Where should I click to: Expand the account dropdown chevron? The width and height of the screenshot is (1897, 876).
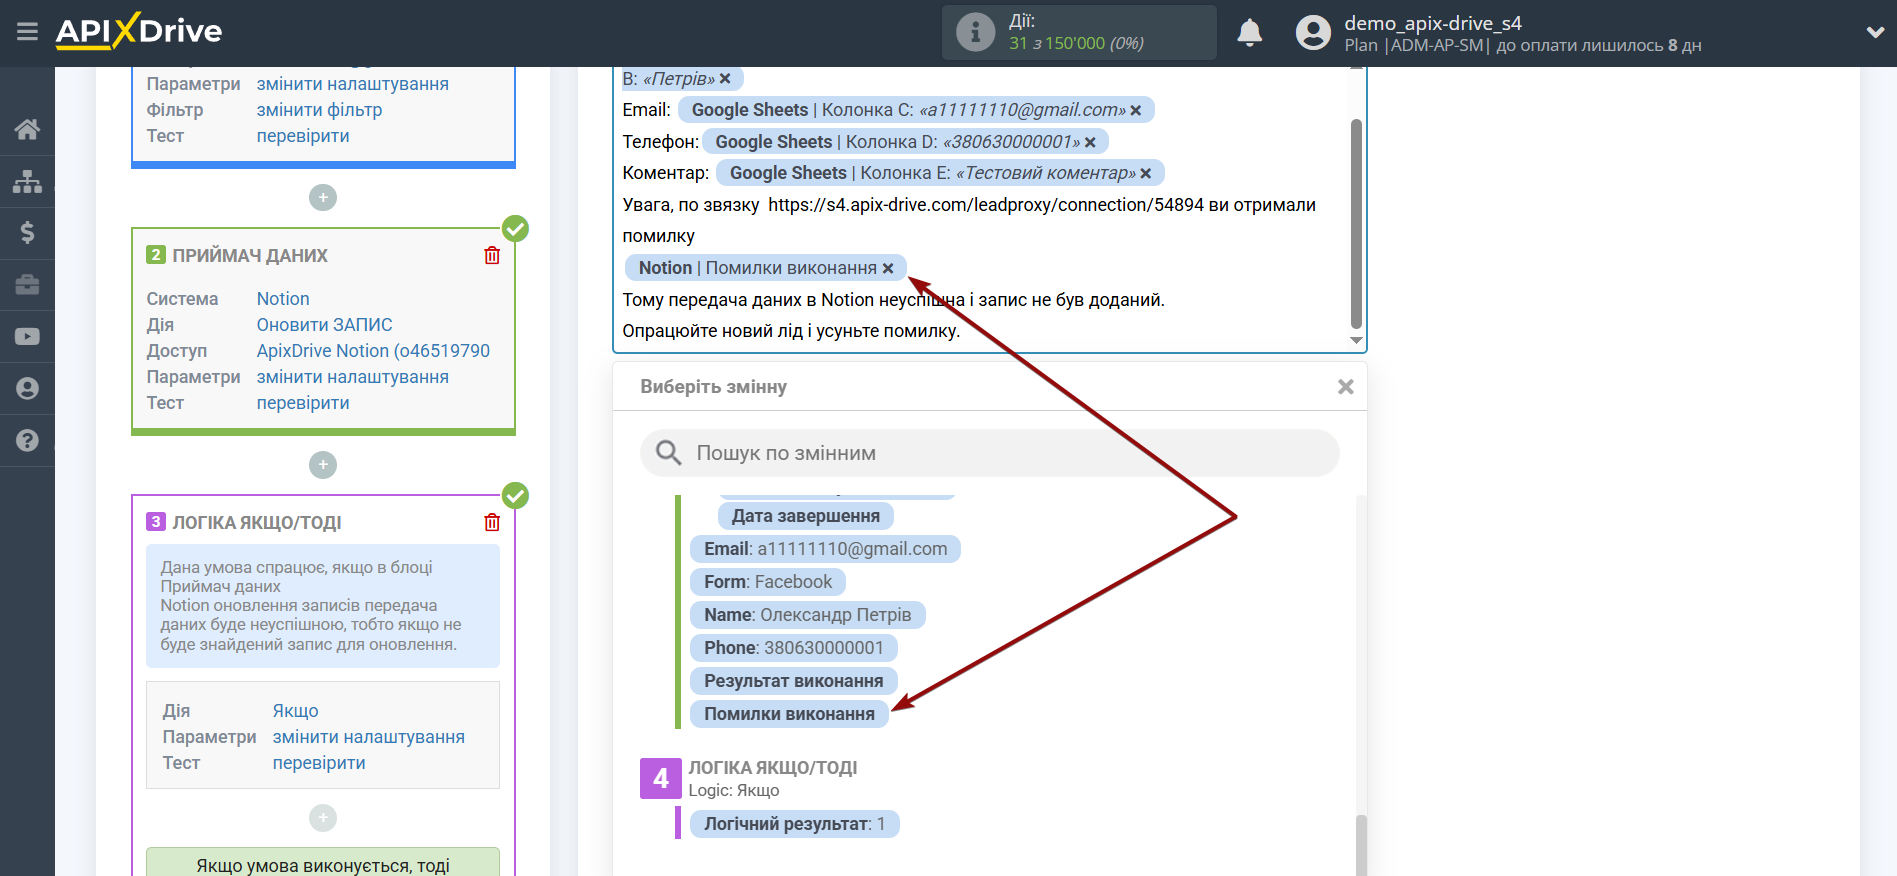click(1875, 32)
